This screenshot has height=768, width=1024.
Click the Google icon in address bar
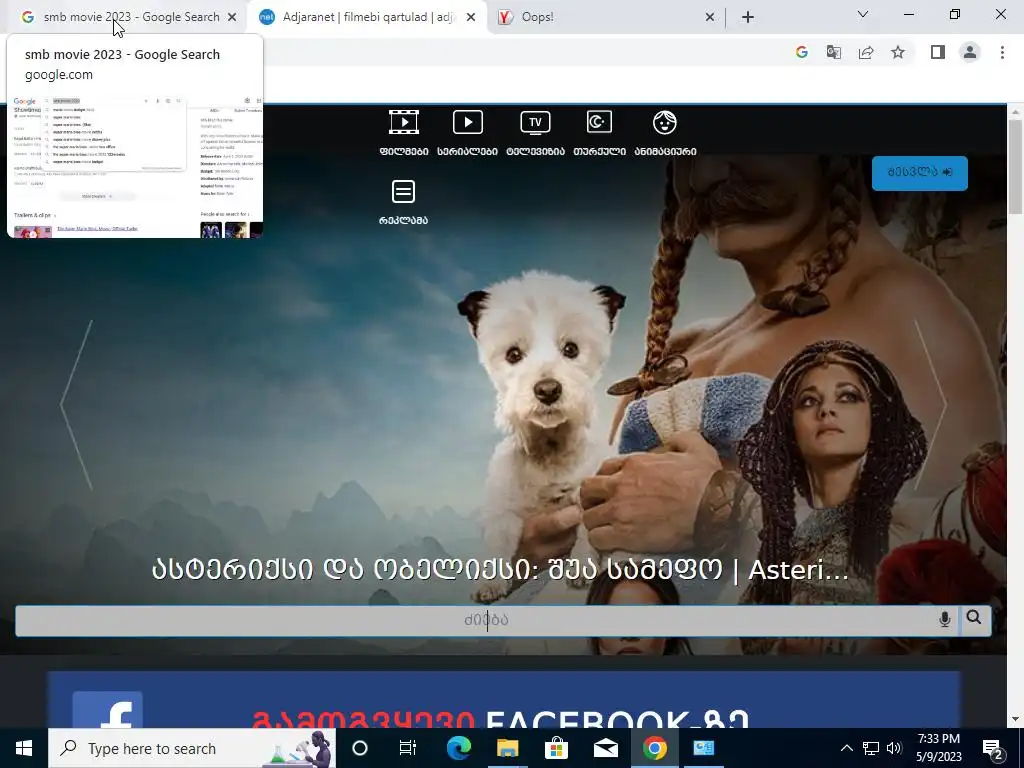click(x=802, y=52)
